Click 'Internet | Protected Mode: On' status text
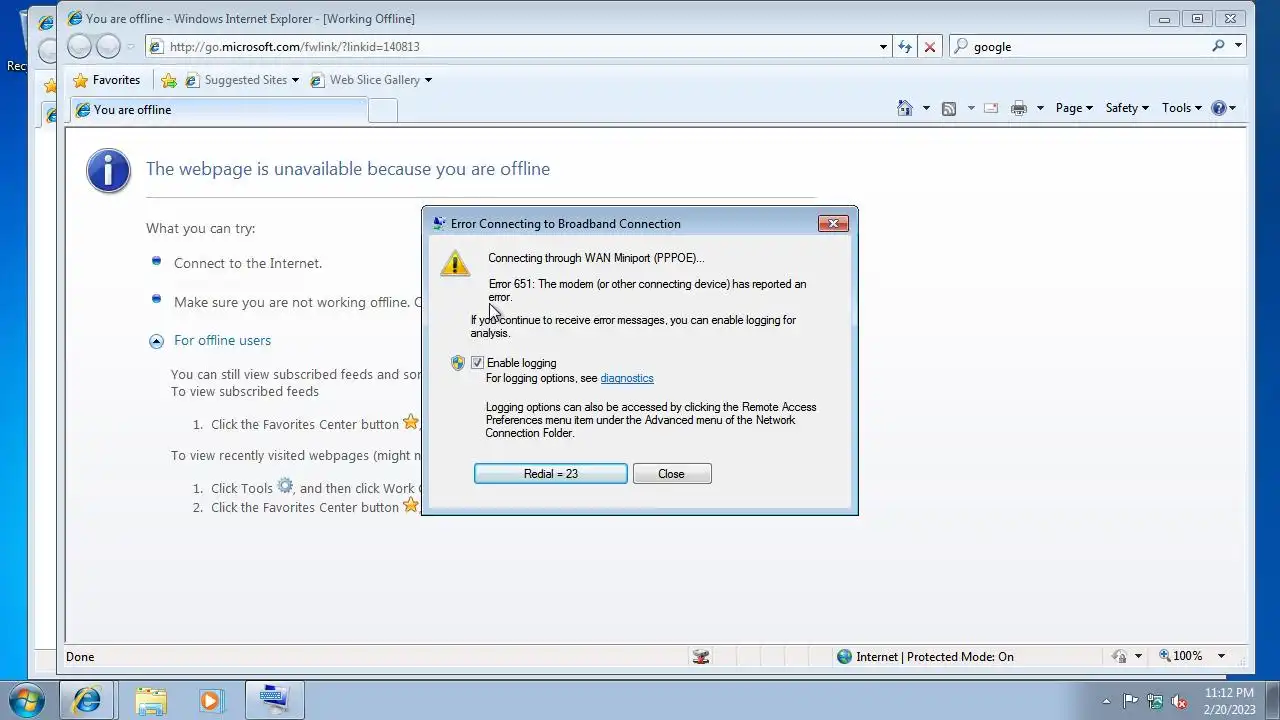This screenshot has width=1280, height=720. click(935, 657)
